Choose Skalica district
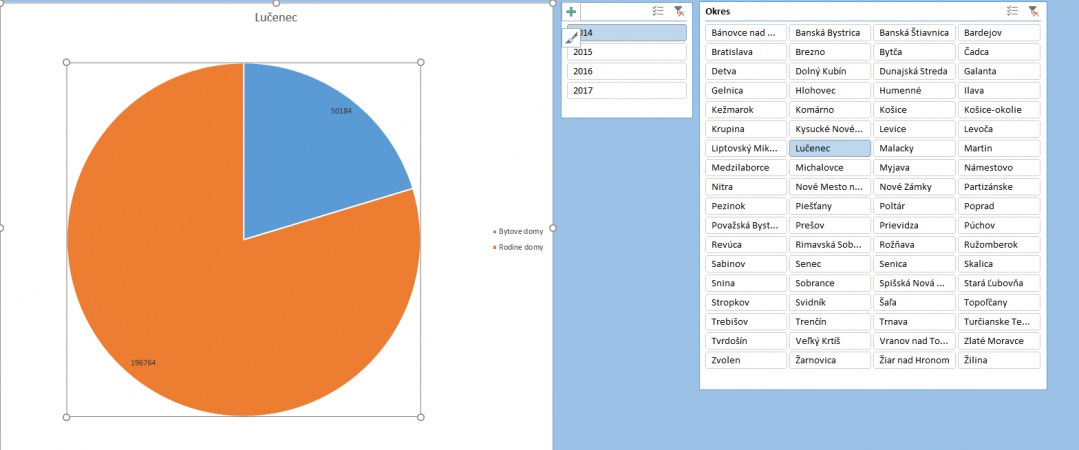This screenshot has width=1079, height=450. point(998,264)
